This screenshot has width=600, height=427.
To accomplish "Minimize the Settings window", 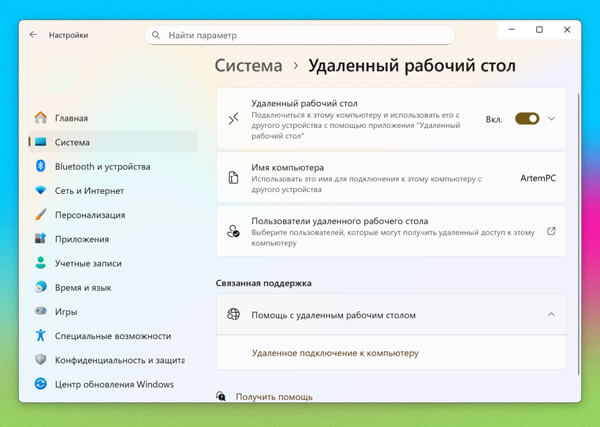I will (x=512, y=29).
